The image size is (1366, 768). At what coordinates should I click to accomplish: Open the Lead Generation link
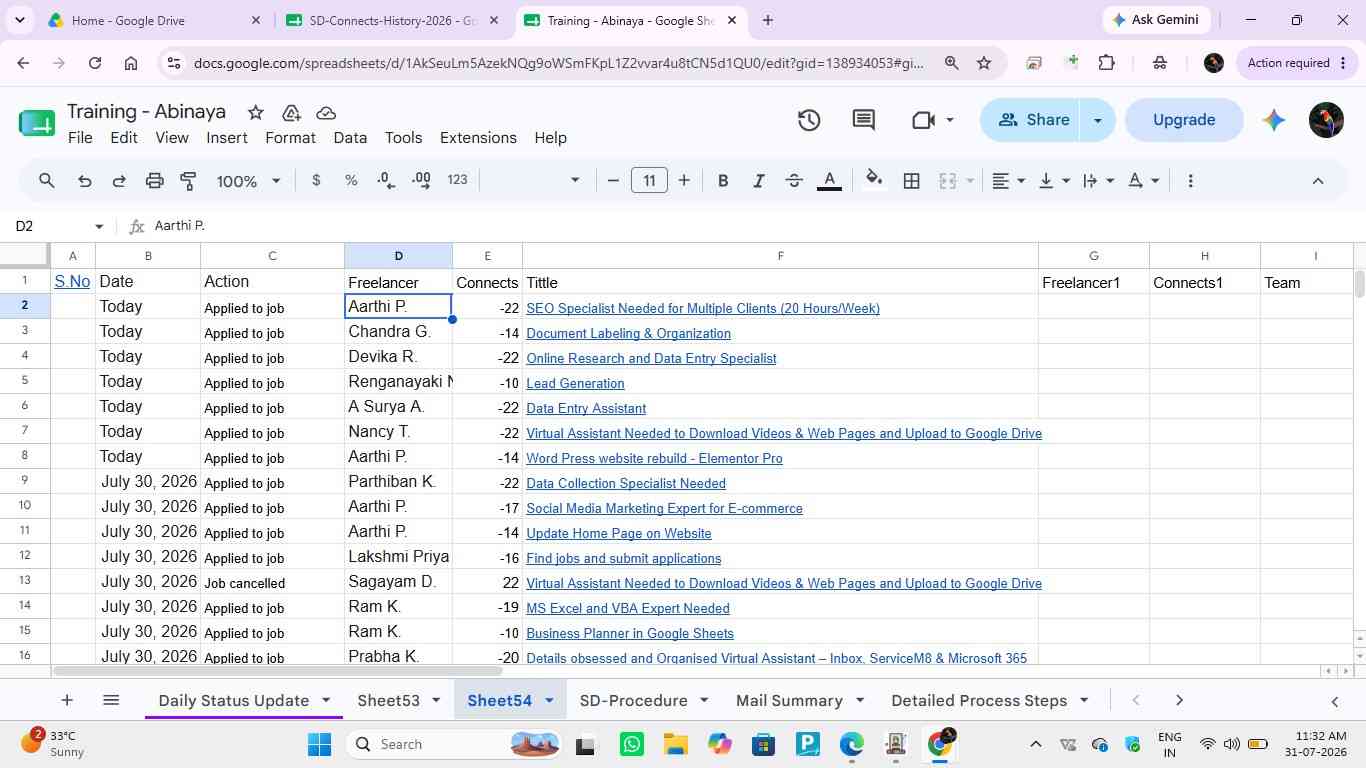575,383
